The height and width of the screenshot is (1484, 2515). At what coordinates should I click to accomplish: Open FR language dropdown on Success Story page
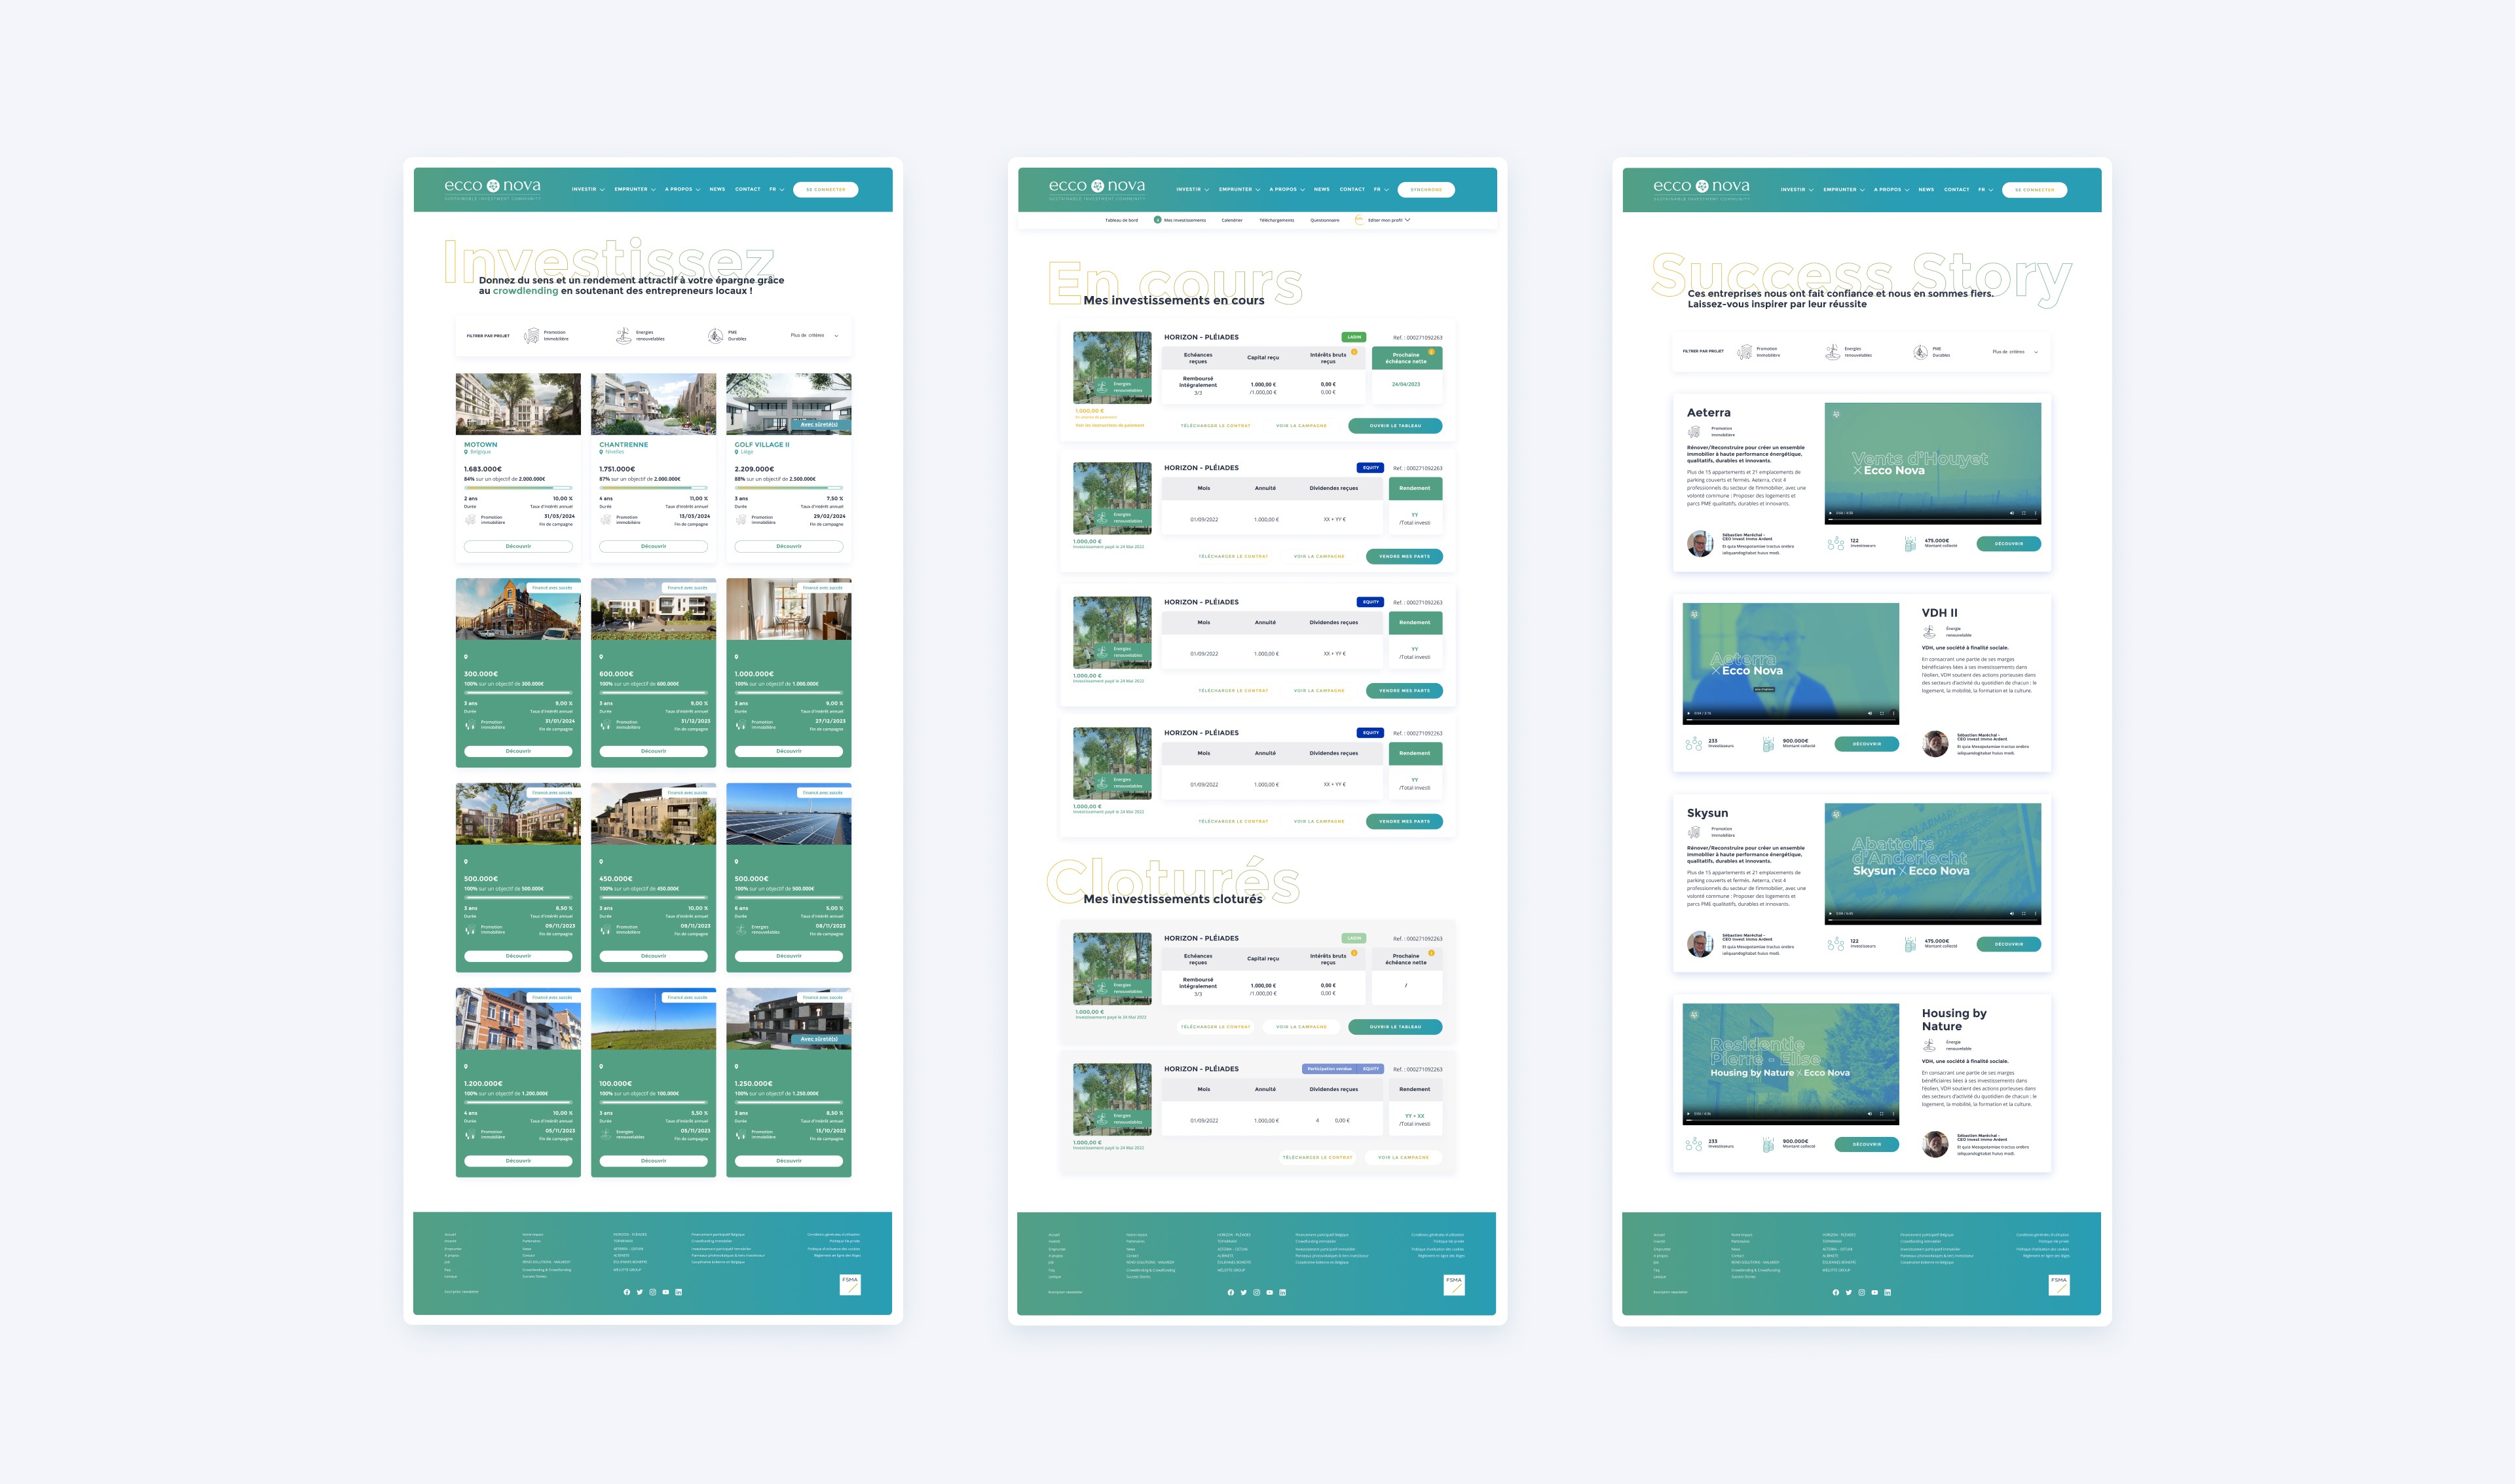click(1986, 189)
